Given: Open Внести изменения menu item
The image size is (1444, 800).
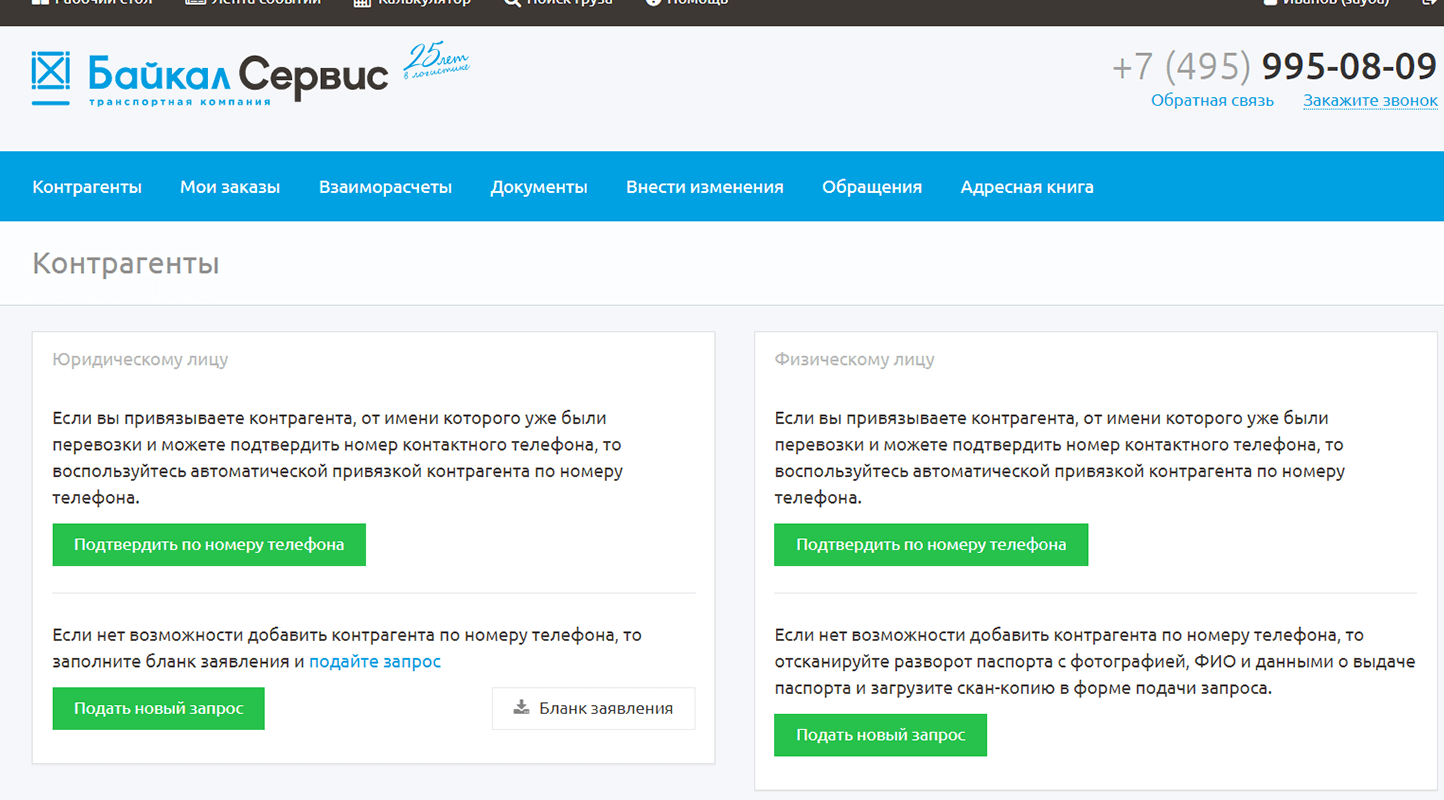Looking at the screenshot, I should pyautogui.click(x=705, y=187).
